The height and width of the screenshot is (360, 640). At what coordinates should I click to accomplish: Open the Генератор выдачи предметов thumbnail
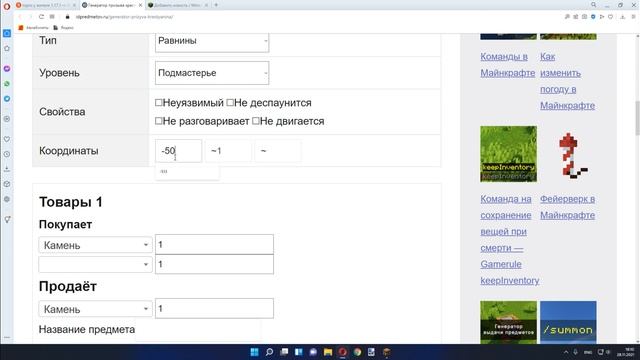[x=508, y=322]
